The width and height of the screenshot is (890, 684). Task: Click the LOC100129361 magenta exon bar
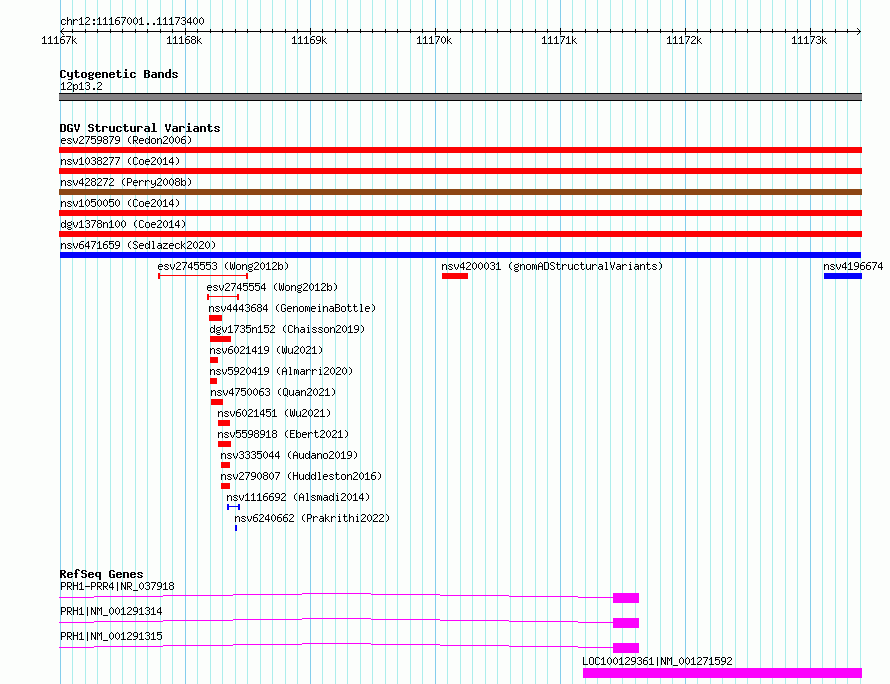(x=723, y=673)
